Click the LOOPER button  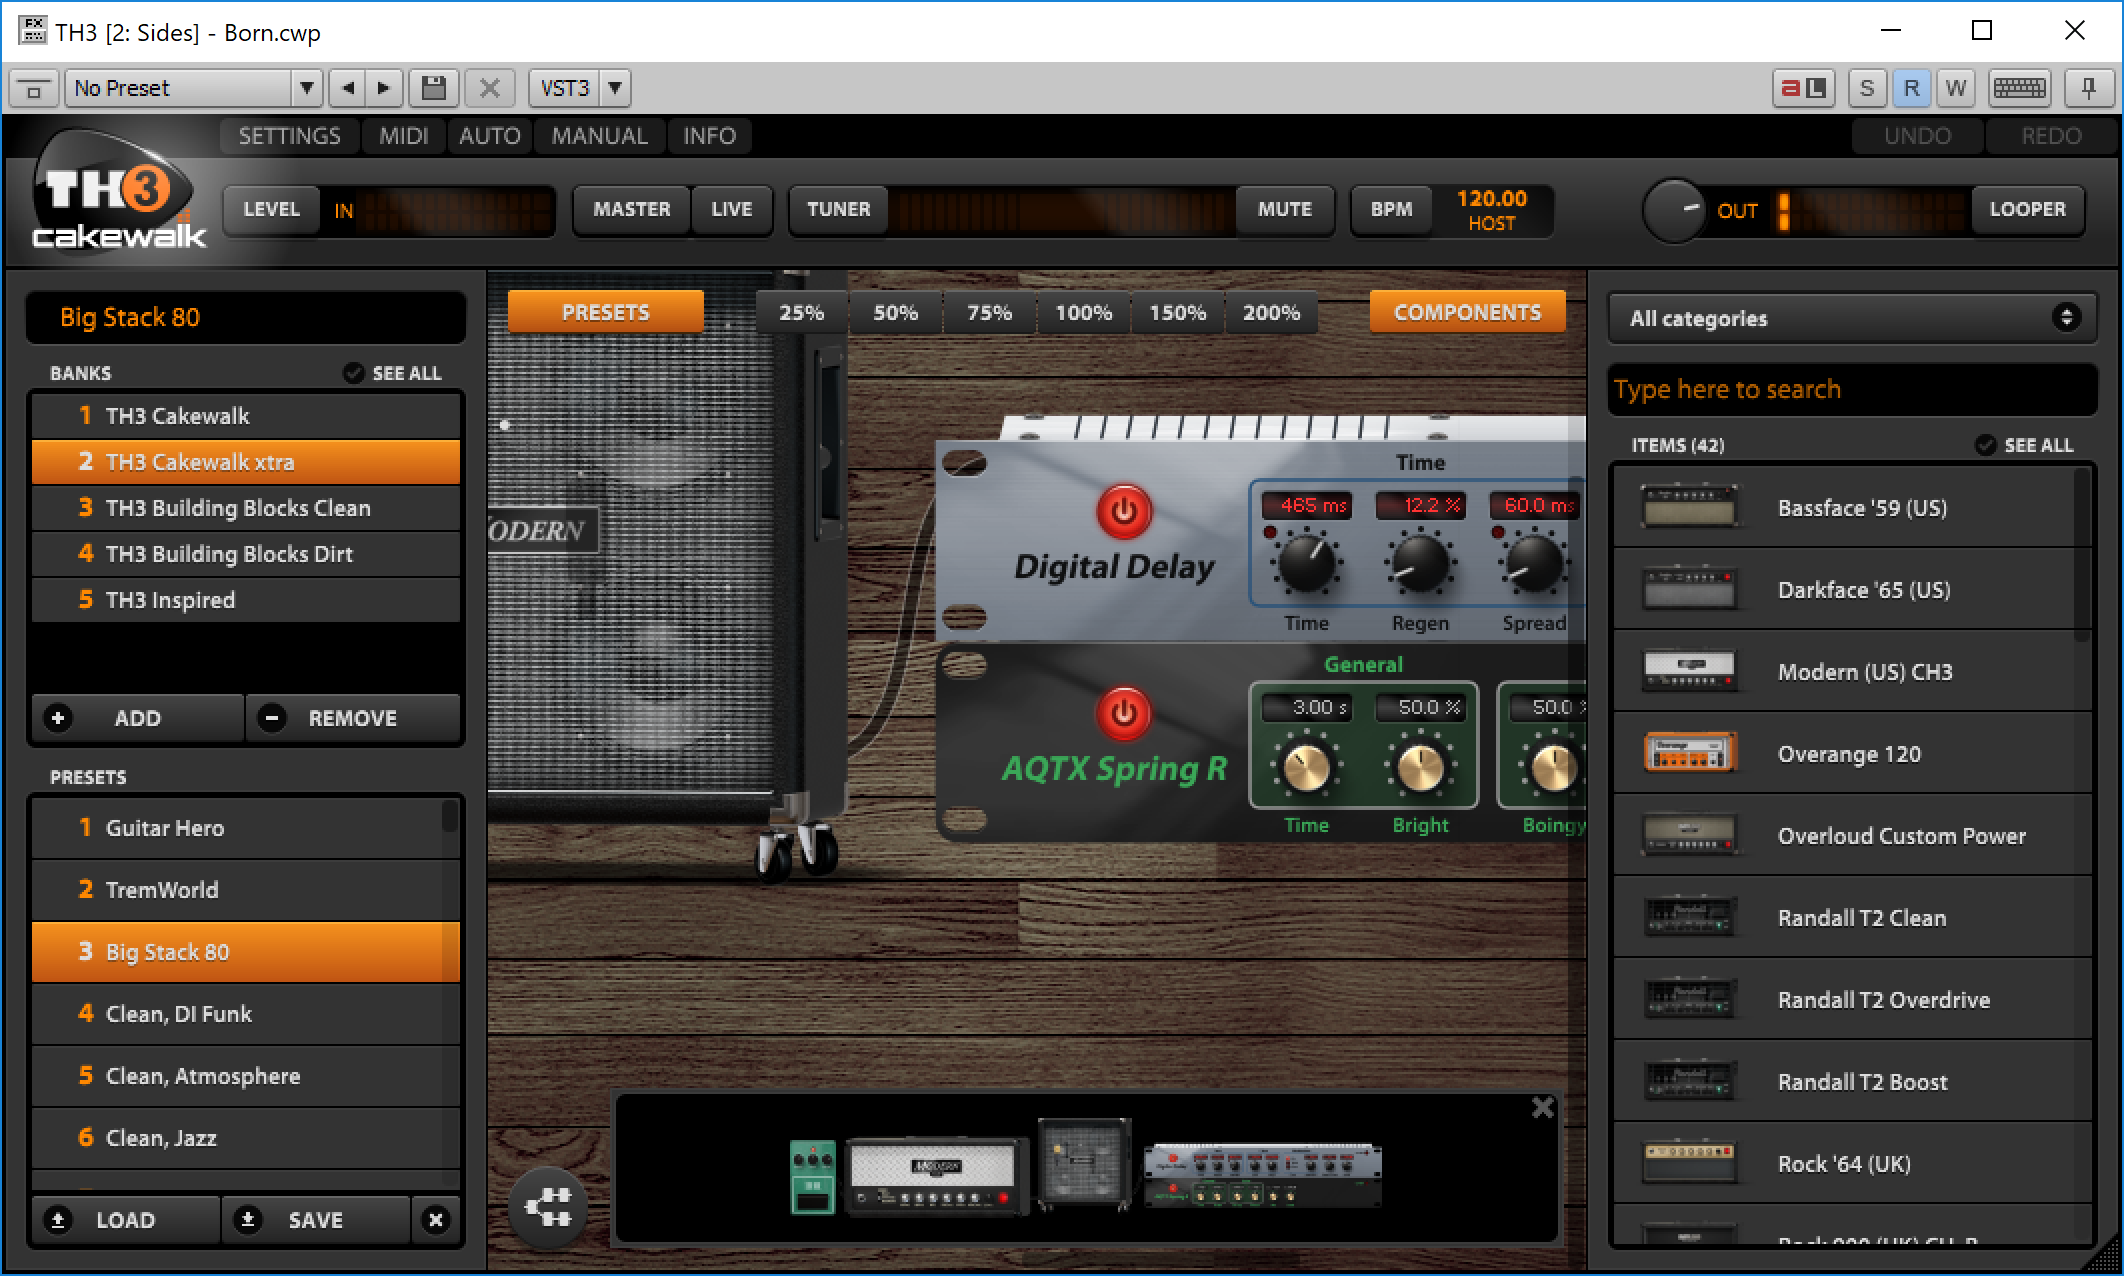pos(2027,209)
